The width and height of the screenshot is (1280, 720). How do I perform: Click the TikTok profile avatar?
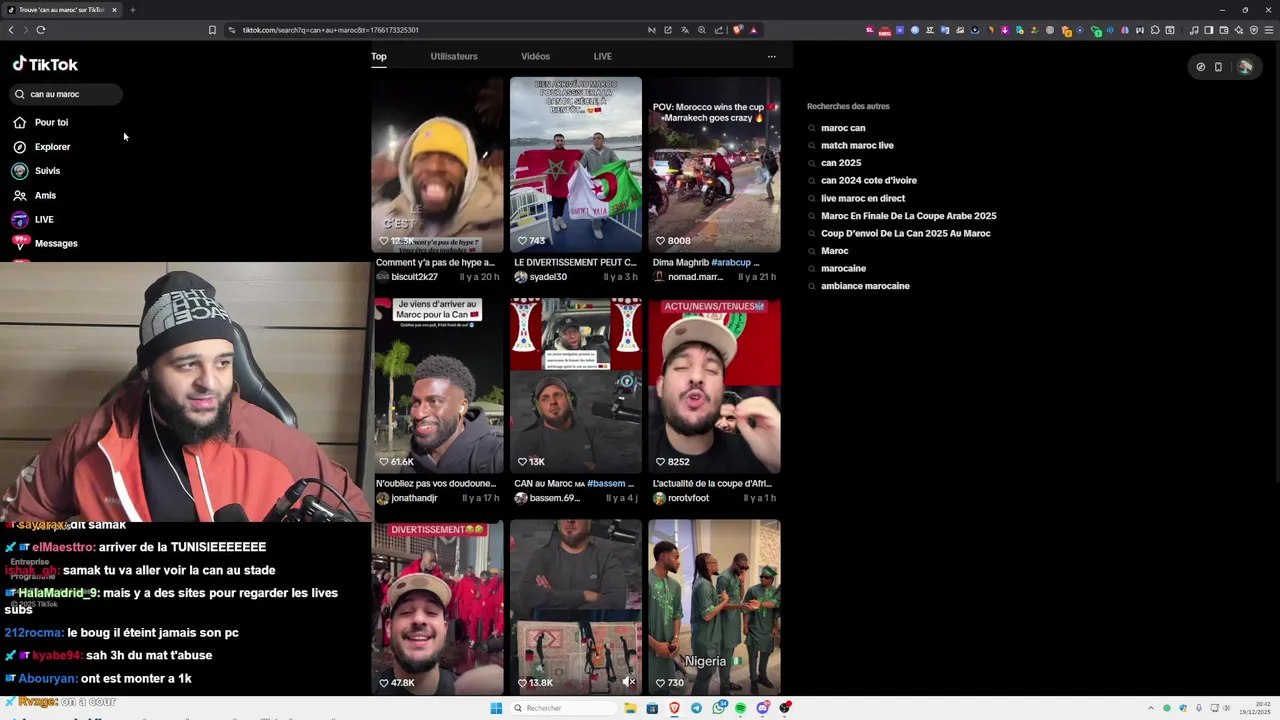(x=1245, y=67)
